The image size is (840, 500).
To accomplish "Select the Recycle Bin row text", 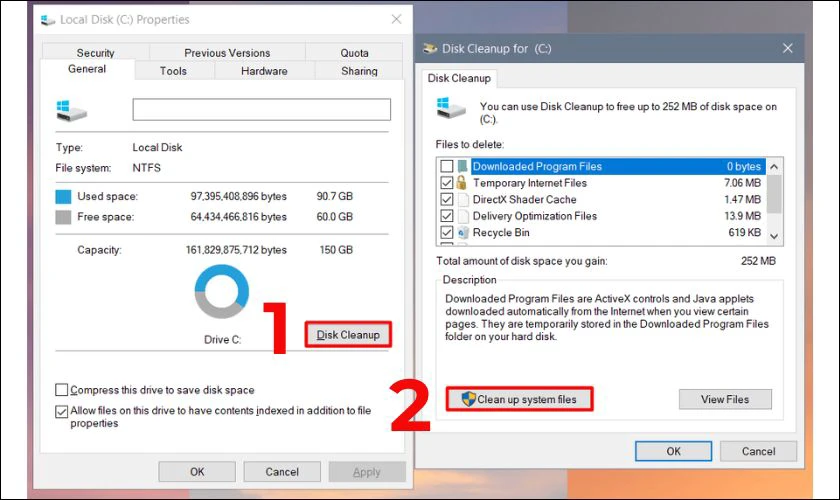I will (501, 233).
